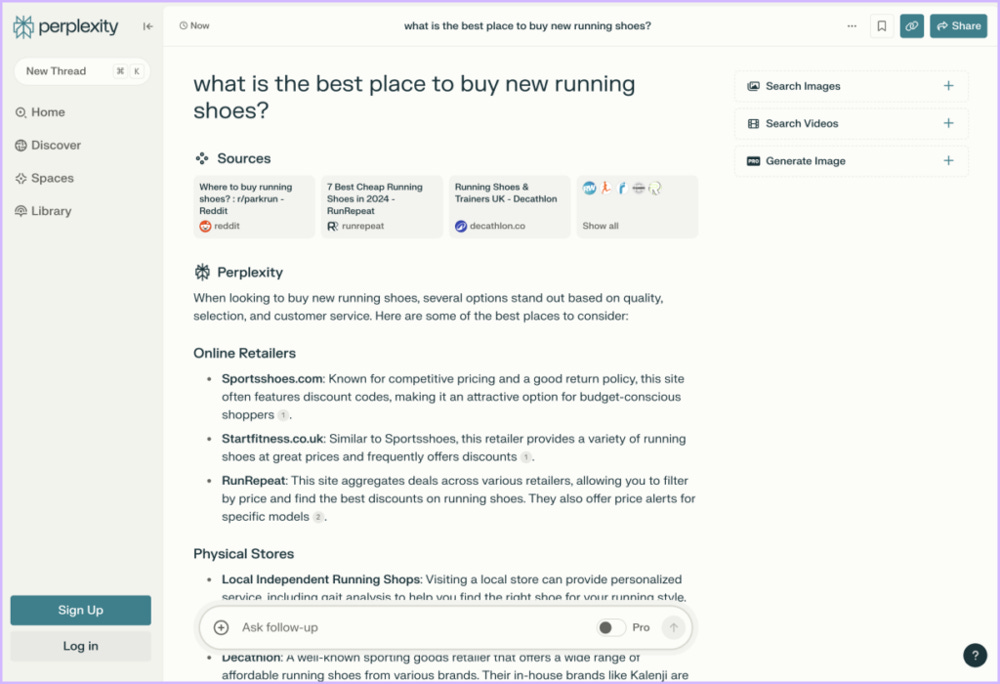Open Spaces

[x=45, y=178]
